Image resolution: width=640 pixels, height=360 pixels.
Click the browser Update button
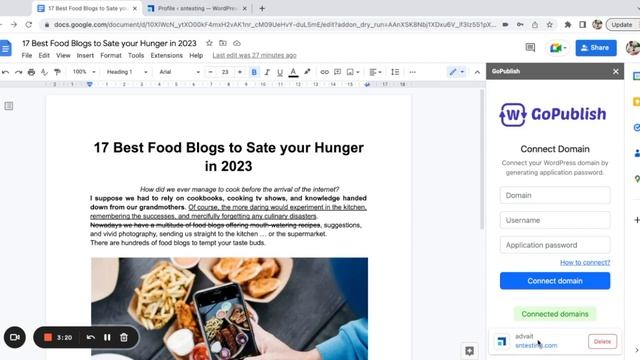[622, 25]
